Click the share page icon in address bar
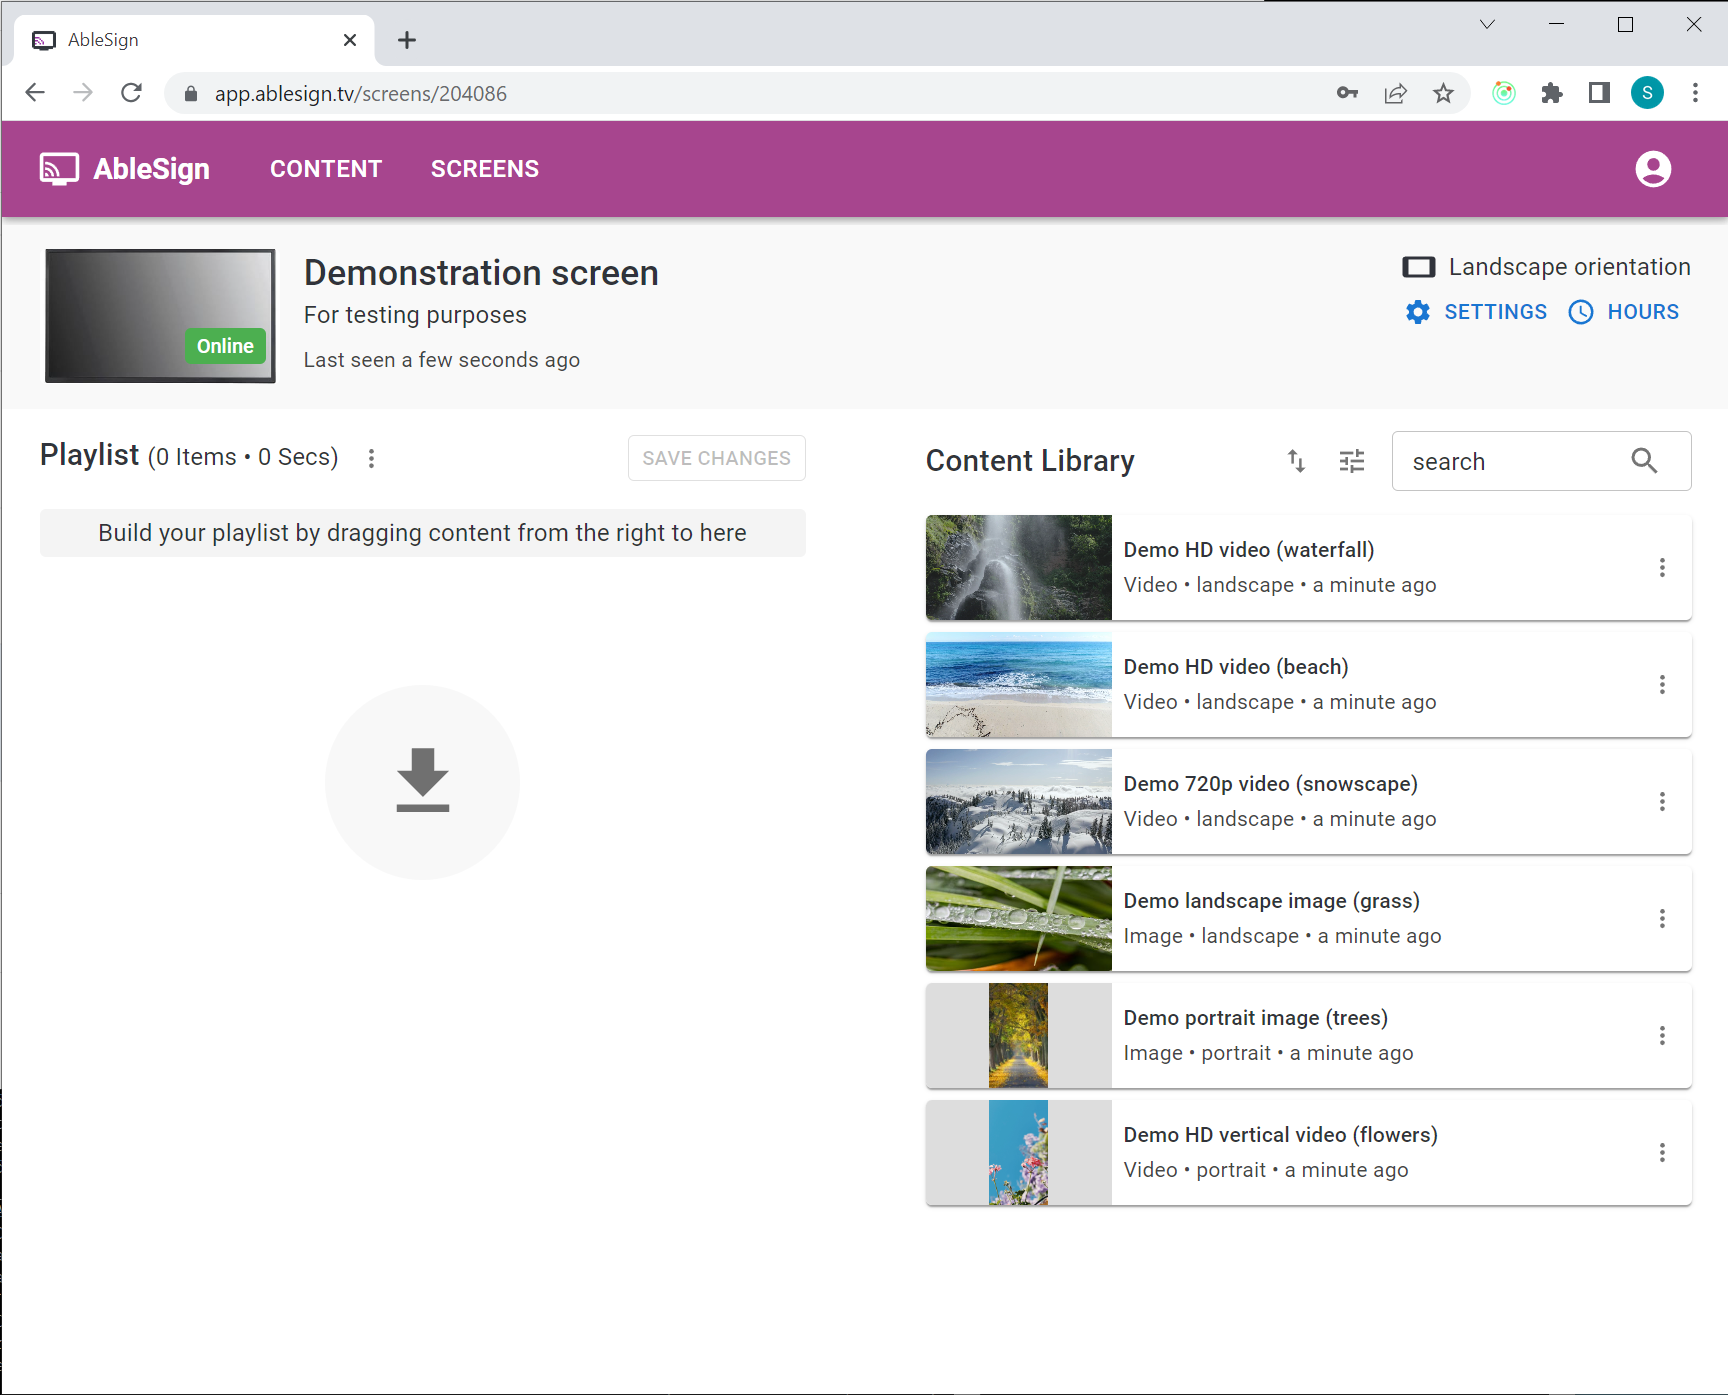The width and height of the screenshot is (1728, 1395). tap(1395, 94)
